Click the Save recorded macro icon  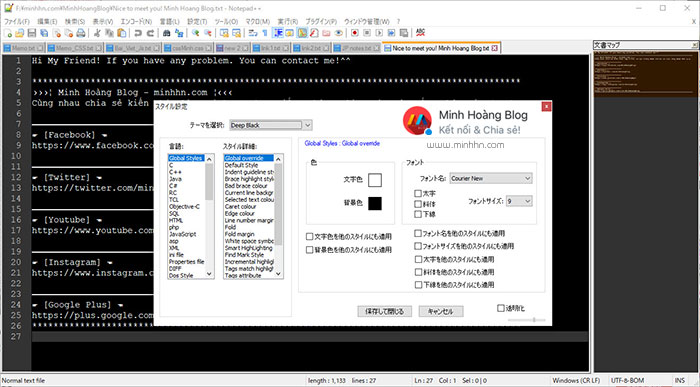(404, 33)
